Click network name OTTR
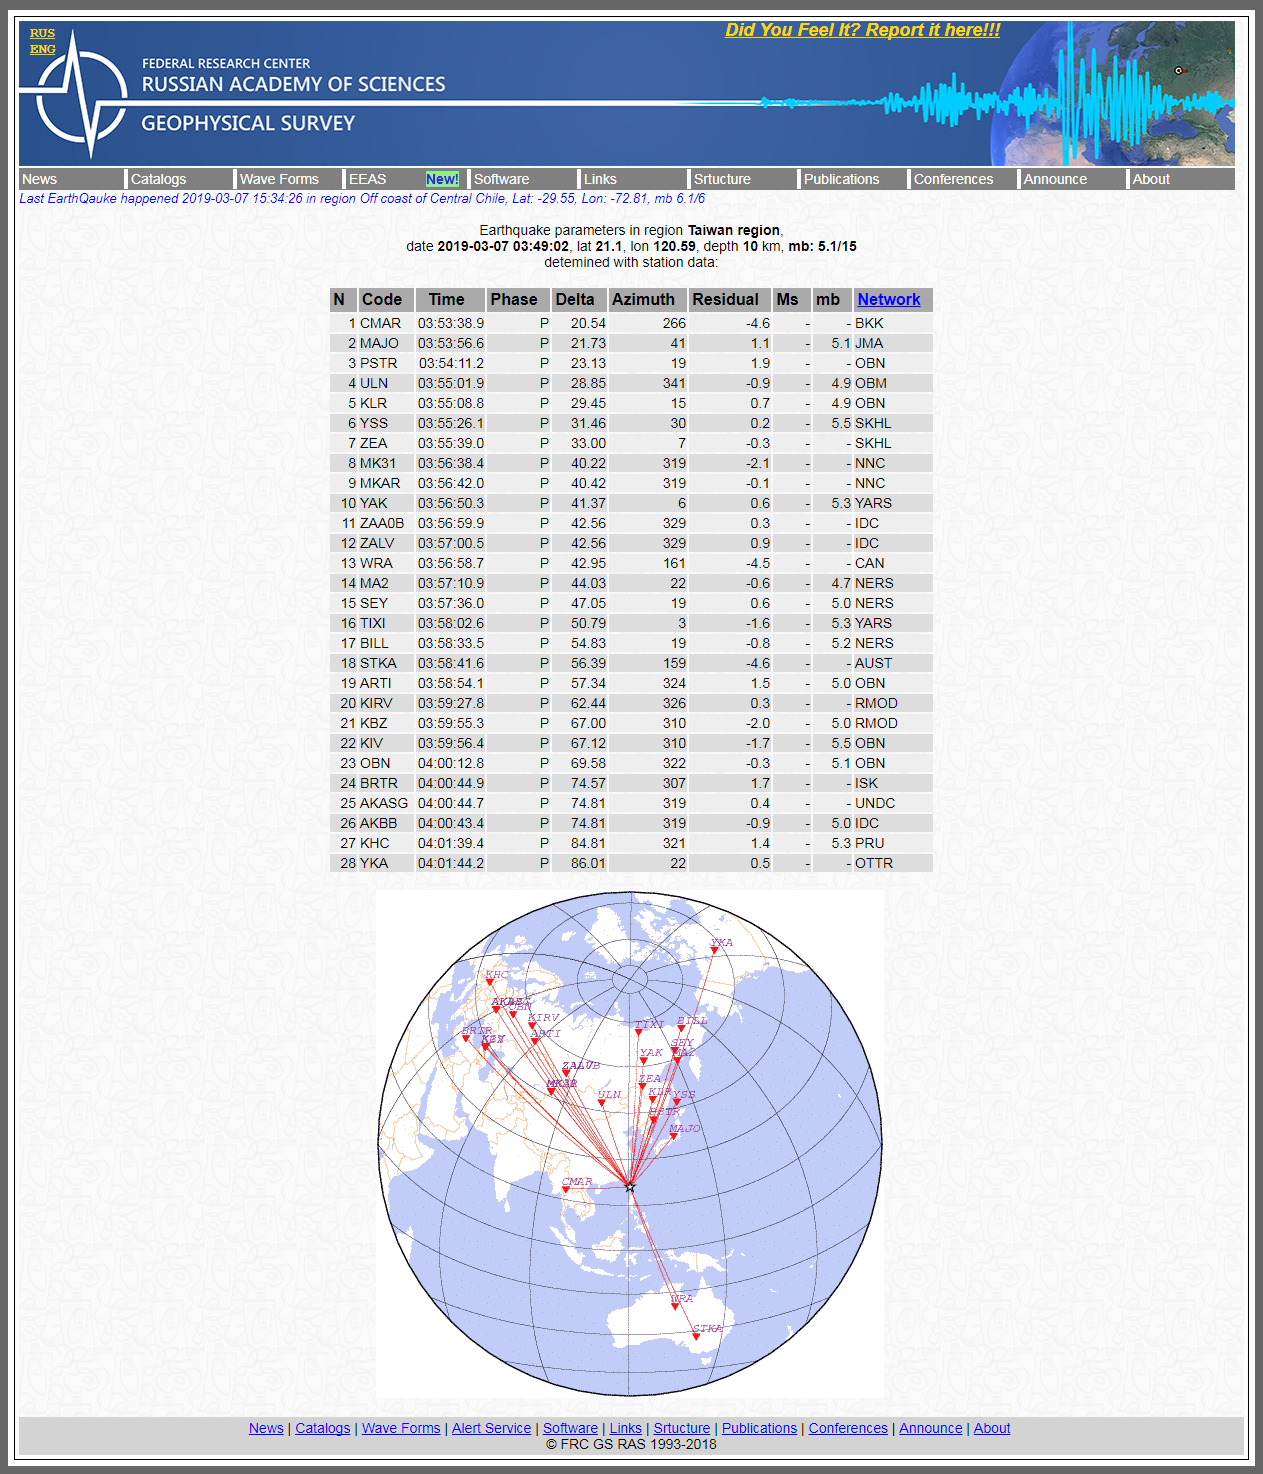Screen dimensions: 1263x1474 point(874,863)
